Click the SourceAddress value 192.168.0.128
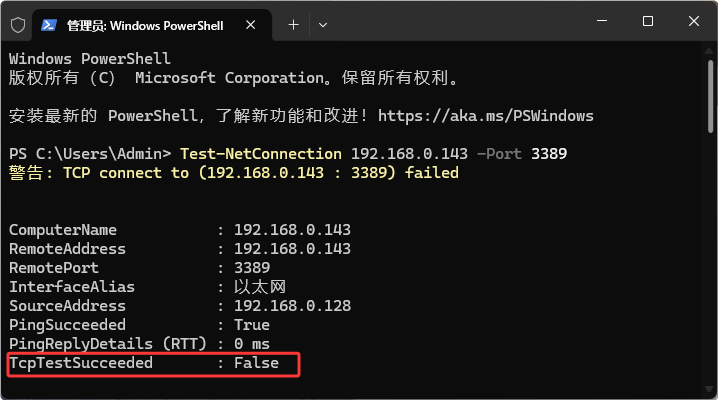This screenshot has width=718, height=400. click(x=292, y=306)
